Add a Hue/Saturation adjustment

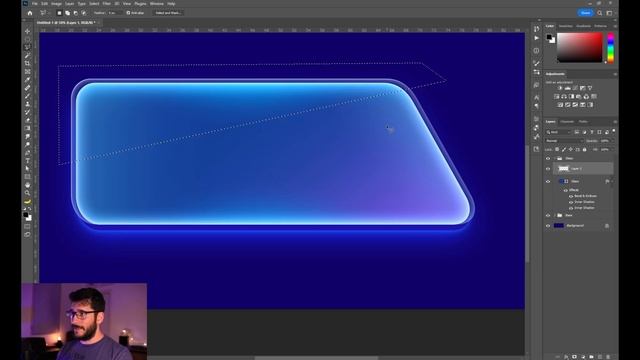click(x=556, y=97)
